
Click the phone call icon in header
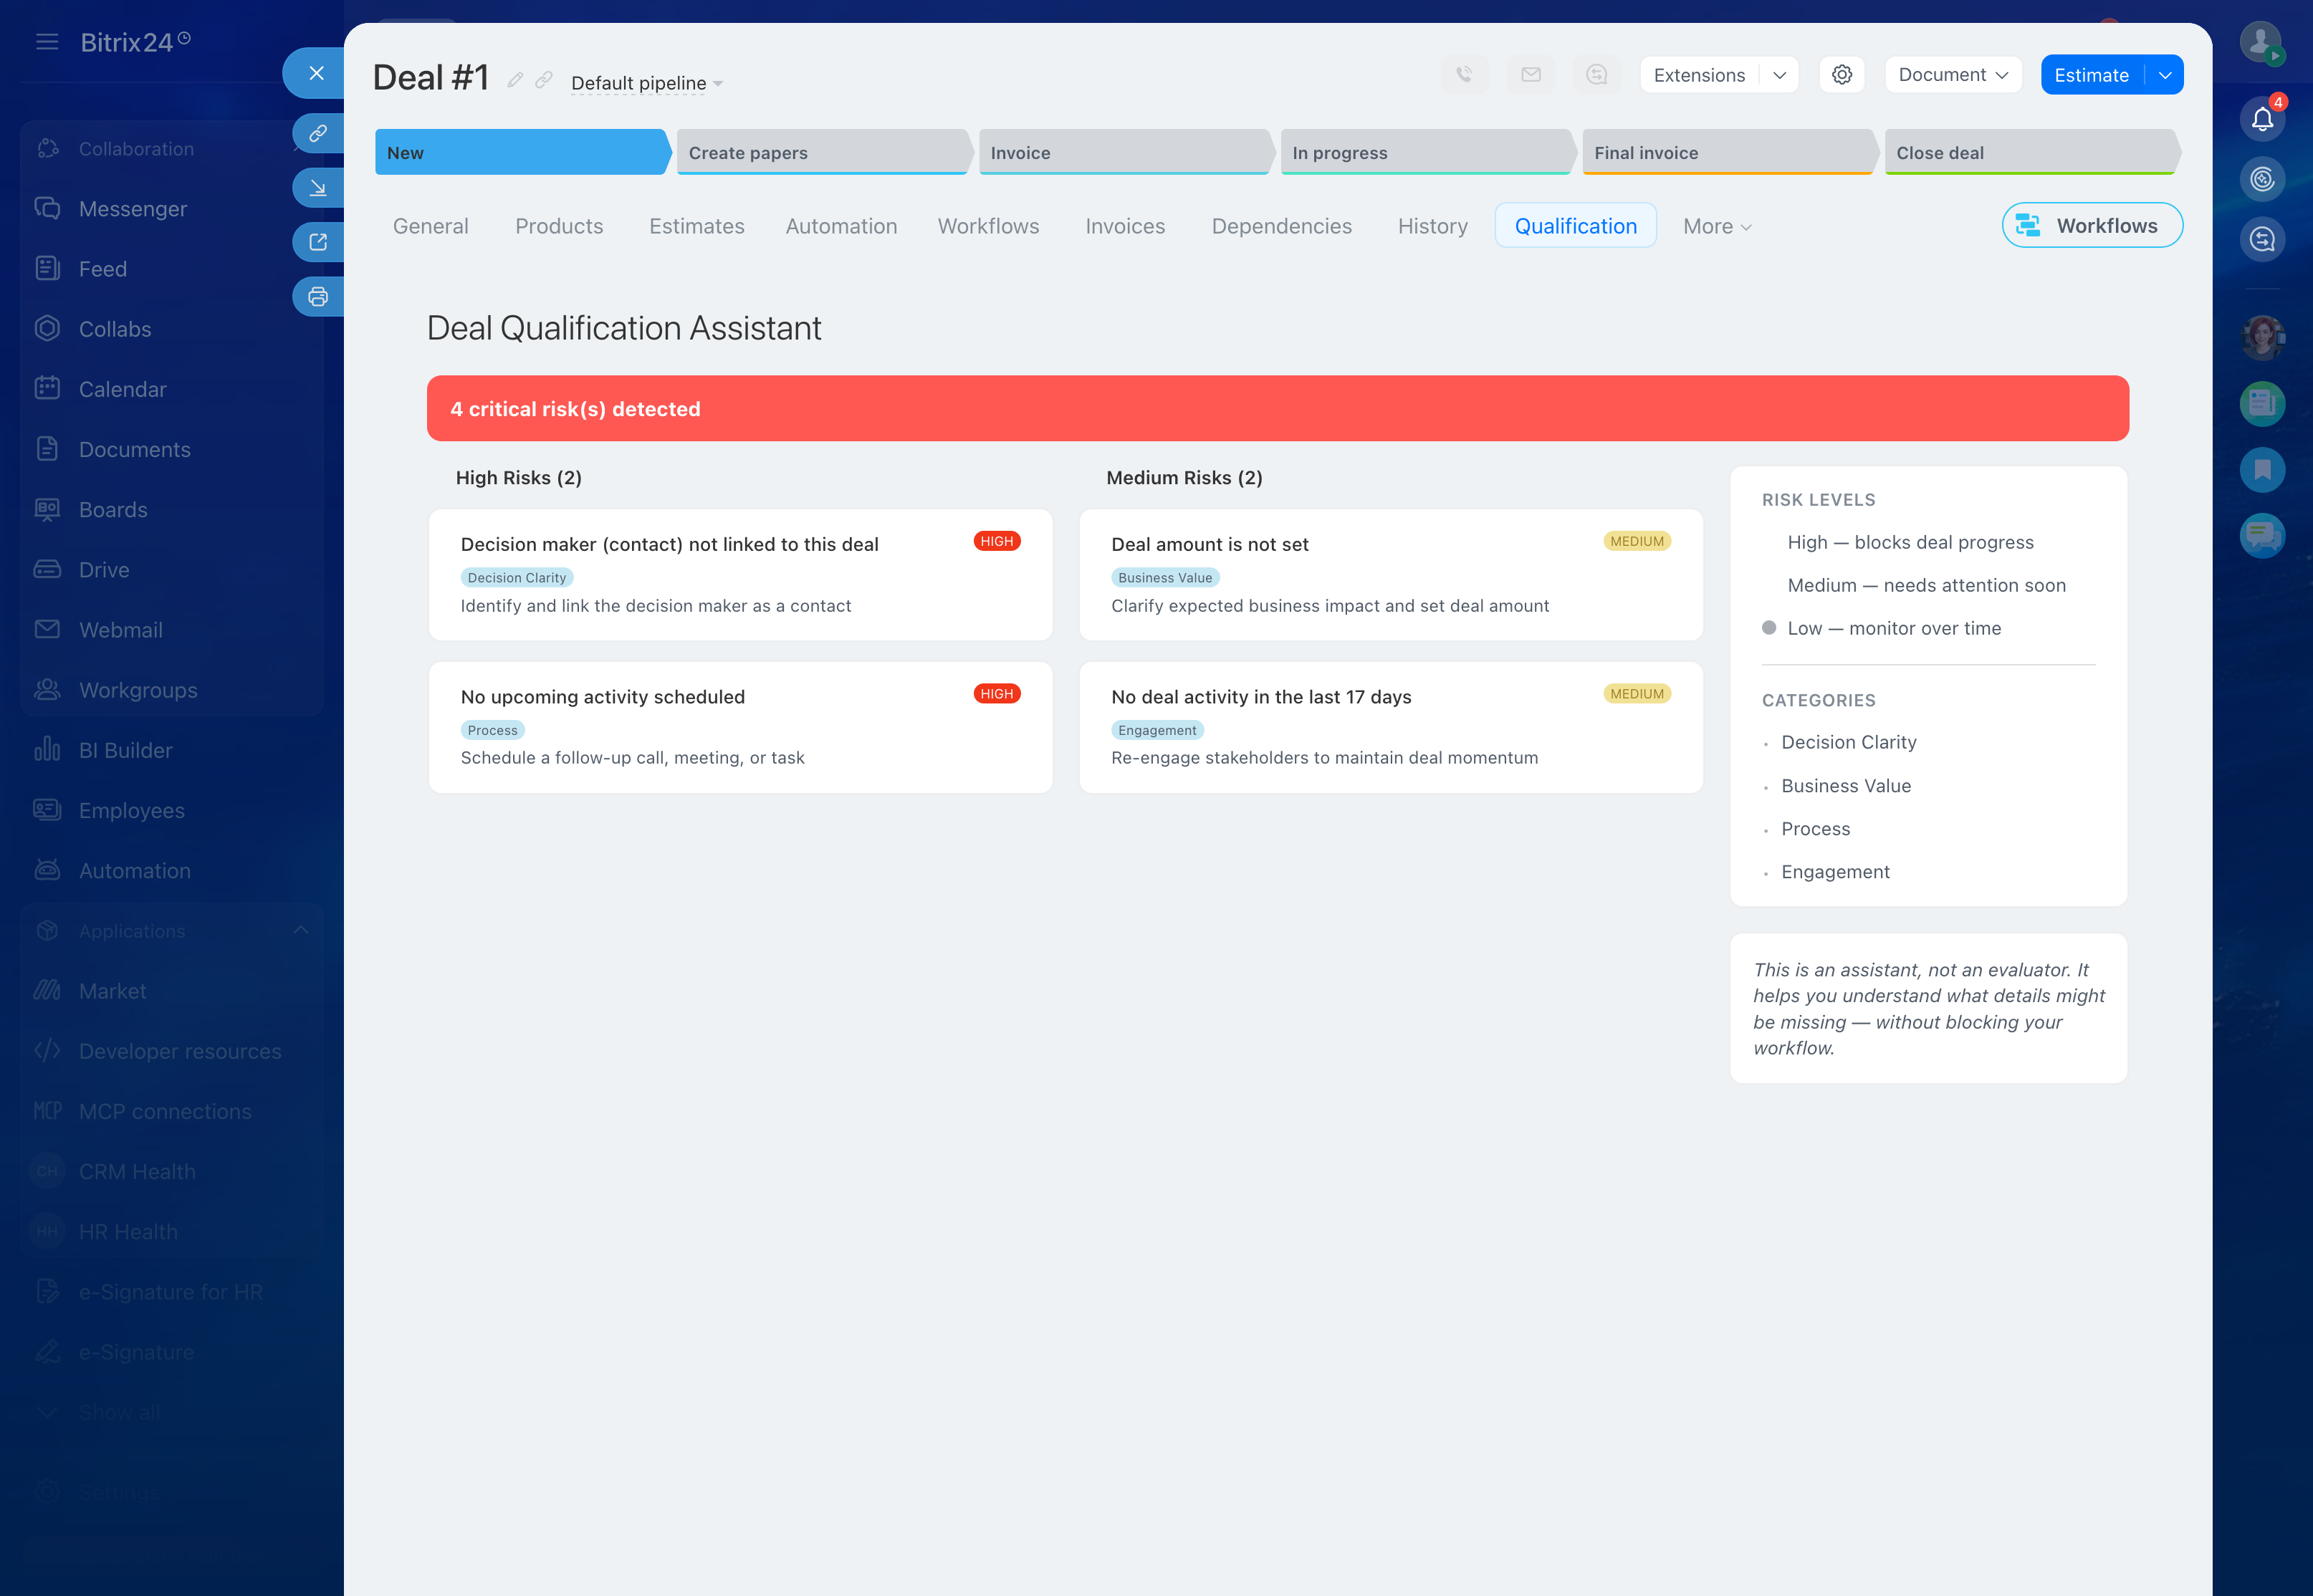[1464, 75]
